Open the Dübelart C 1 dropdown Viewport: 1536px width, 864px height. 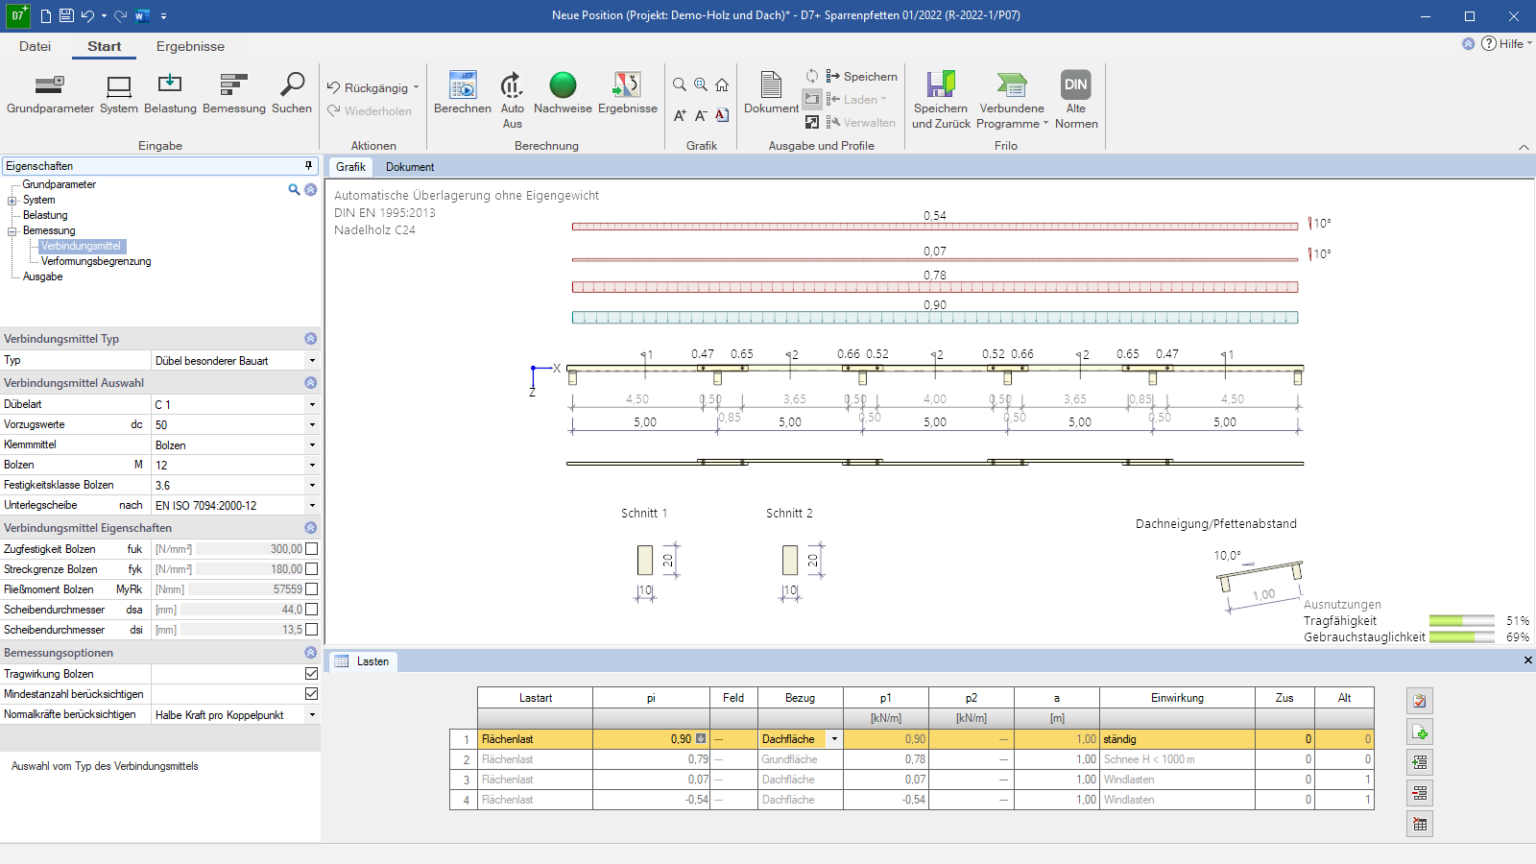[x=312, y=405]
